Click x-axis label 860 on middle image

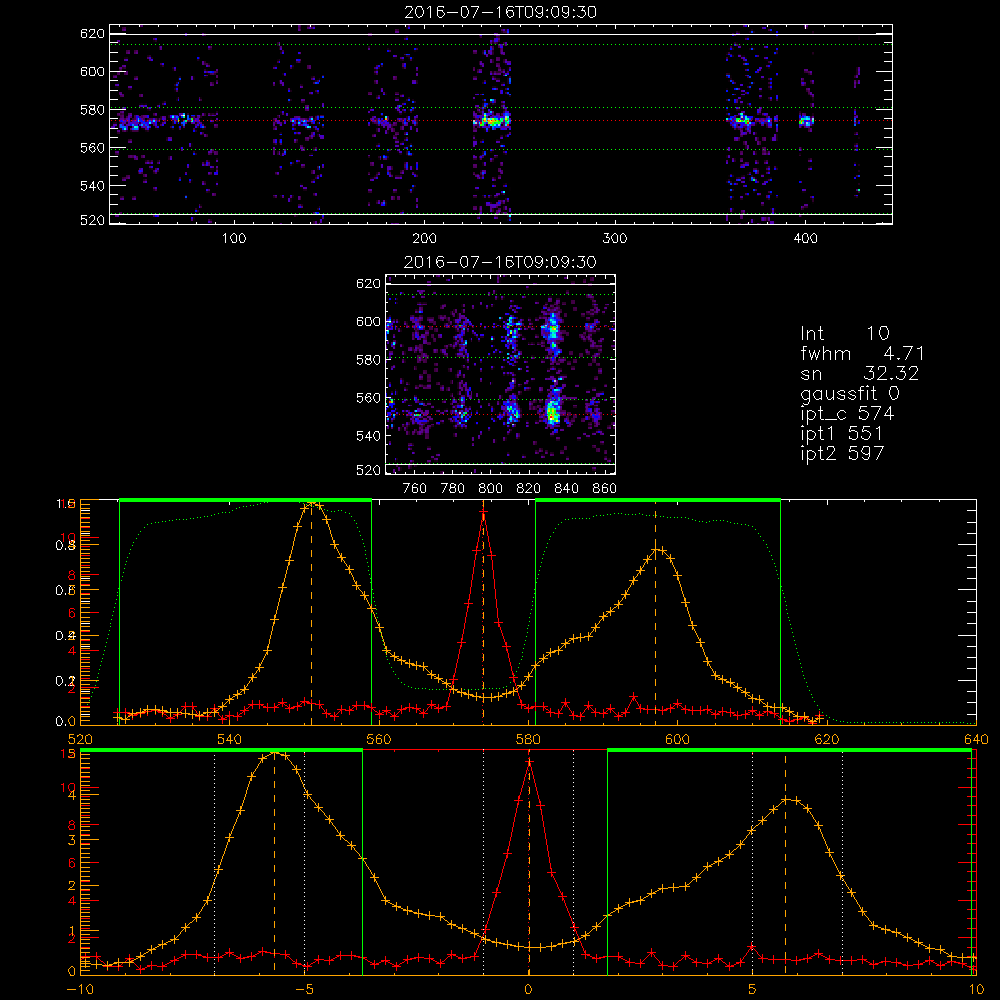tap(605, 489)
